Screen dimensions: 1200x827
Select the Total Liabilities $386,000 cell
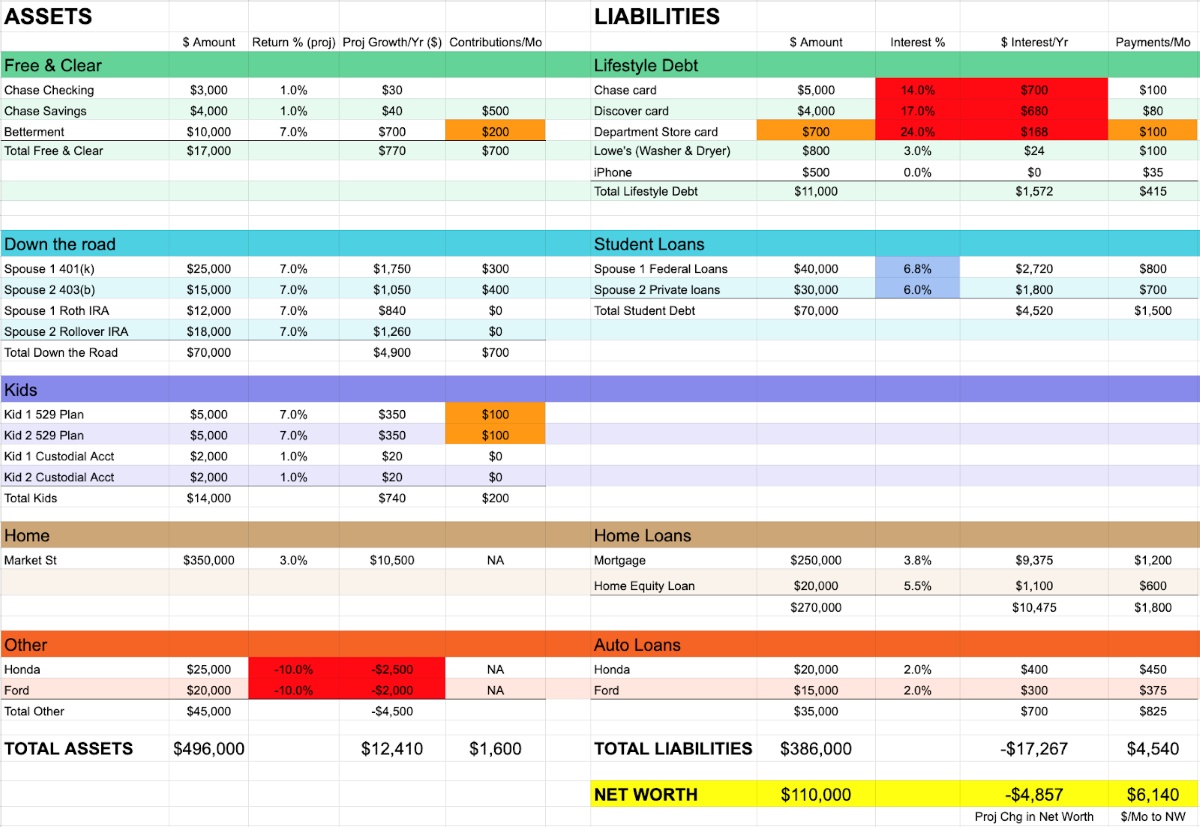pos(816,748)
